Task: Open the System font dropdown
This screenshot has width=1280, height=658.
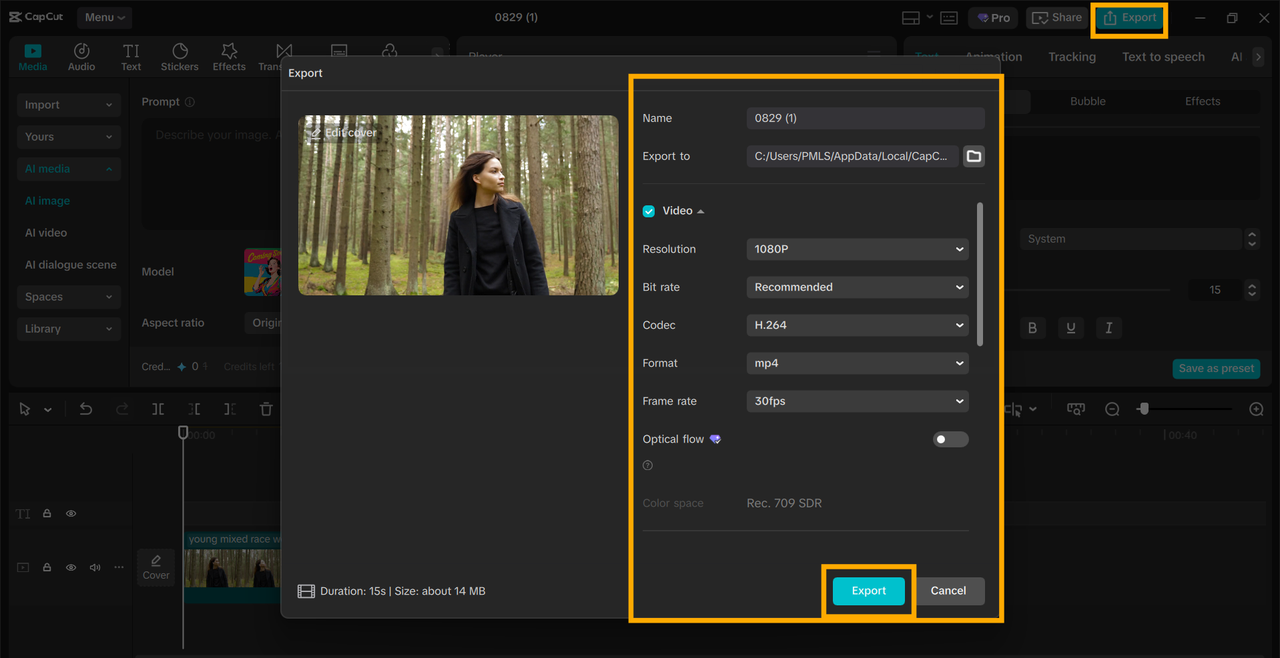Action: [1131, 239]
